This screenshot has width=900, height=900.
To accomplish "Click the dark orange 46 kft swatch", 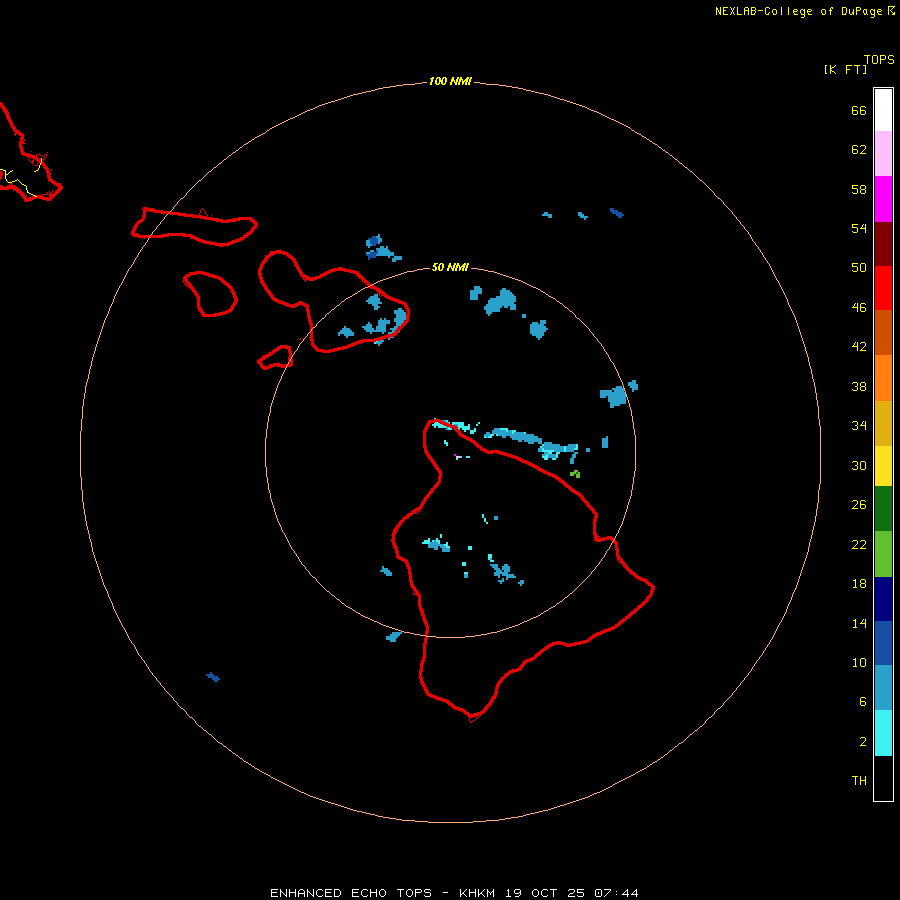I will point(883,332).
